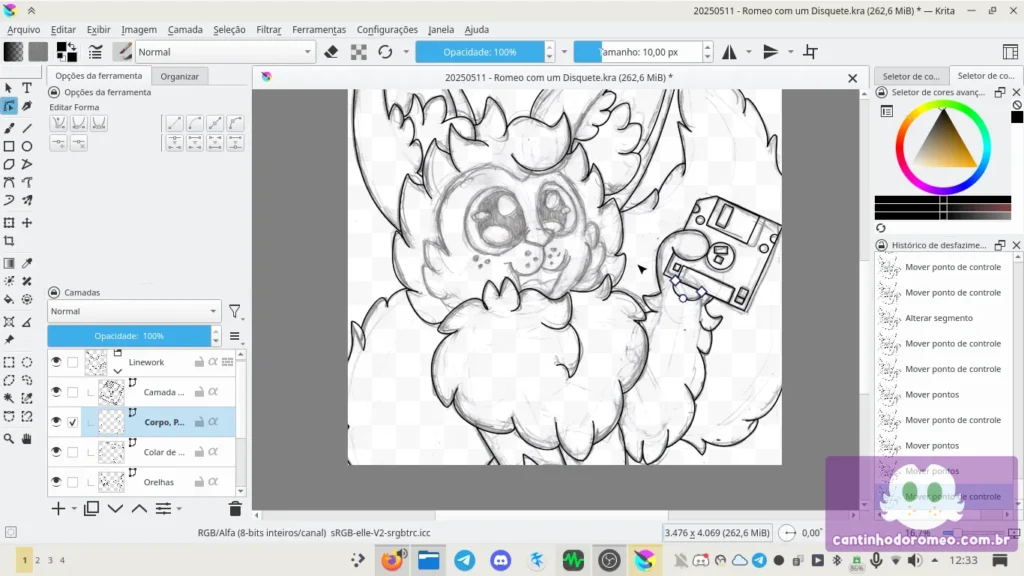
Task: Select the Rectangle shape tool
Action: pyautogui.click(x=9, y=146)
